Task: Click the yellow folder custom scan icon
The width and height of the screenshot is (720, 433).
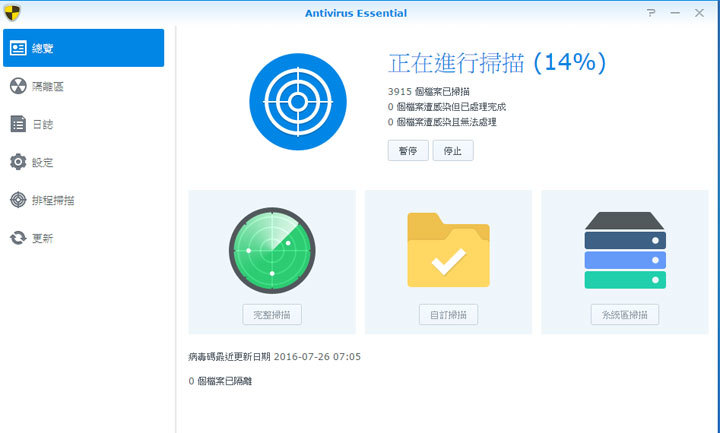Action: [x=449, y=250]
